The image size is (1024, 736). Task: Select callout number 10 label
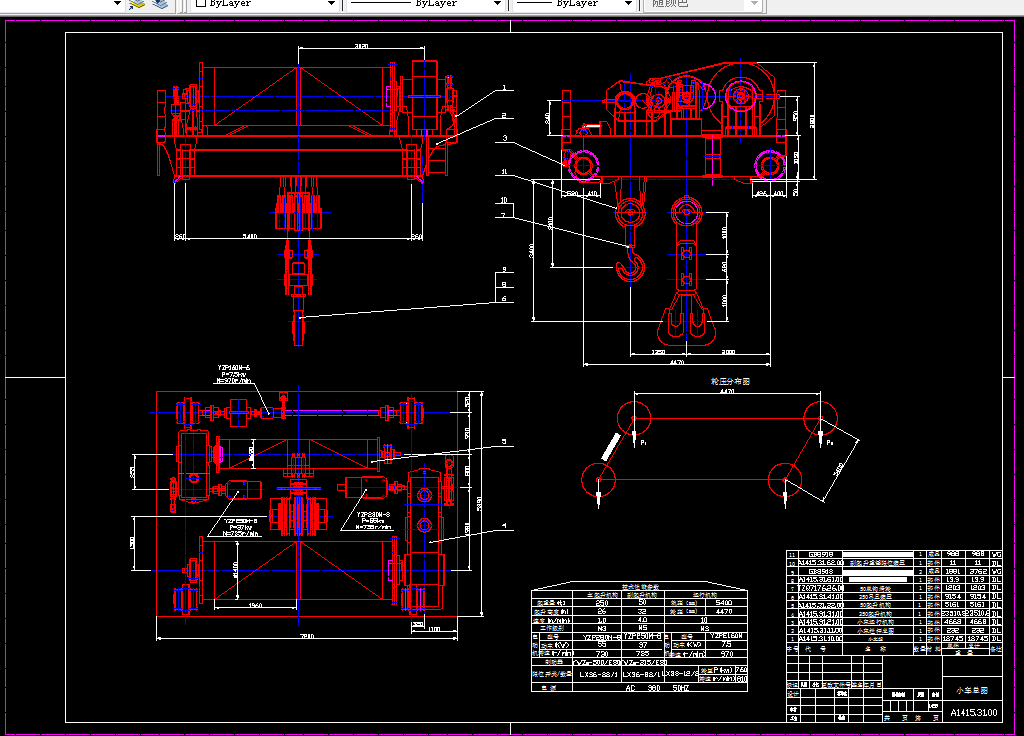tap(504, 200)
